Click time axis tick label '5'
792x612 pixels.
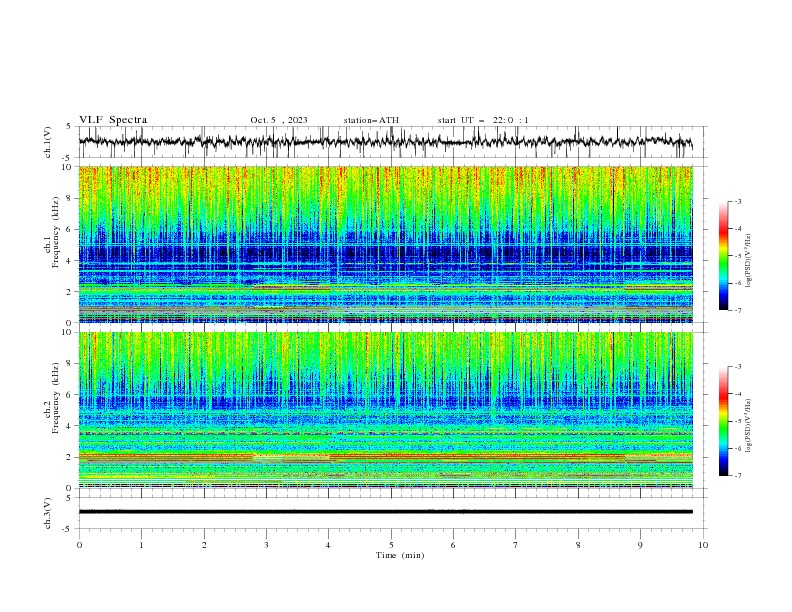pyautogui.click(x=391, y=545)
